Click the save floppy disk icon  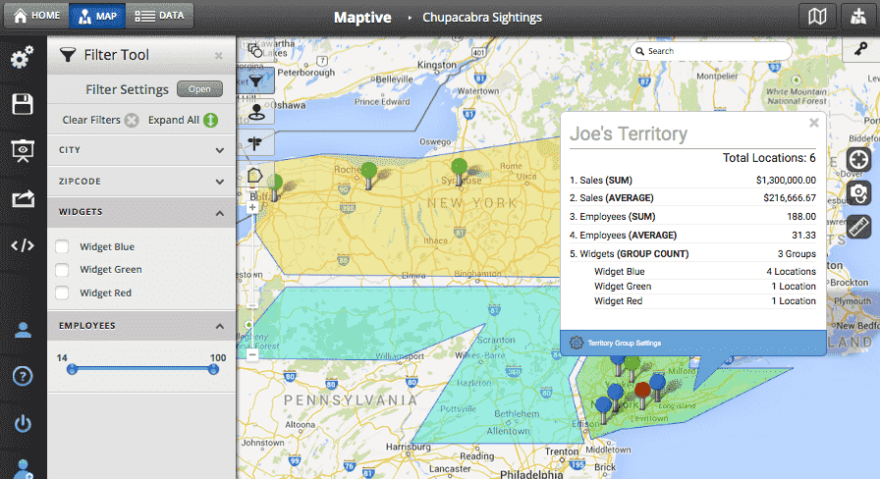coord(22,104)
